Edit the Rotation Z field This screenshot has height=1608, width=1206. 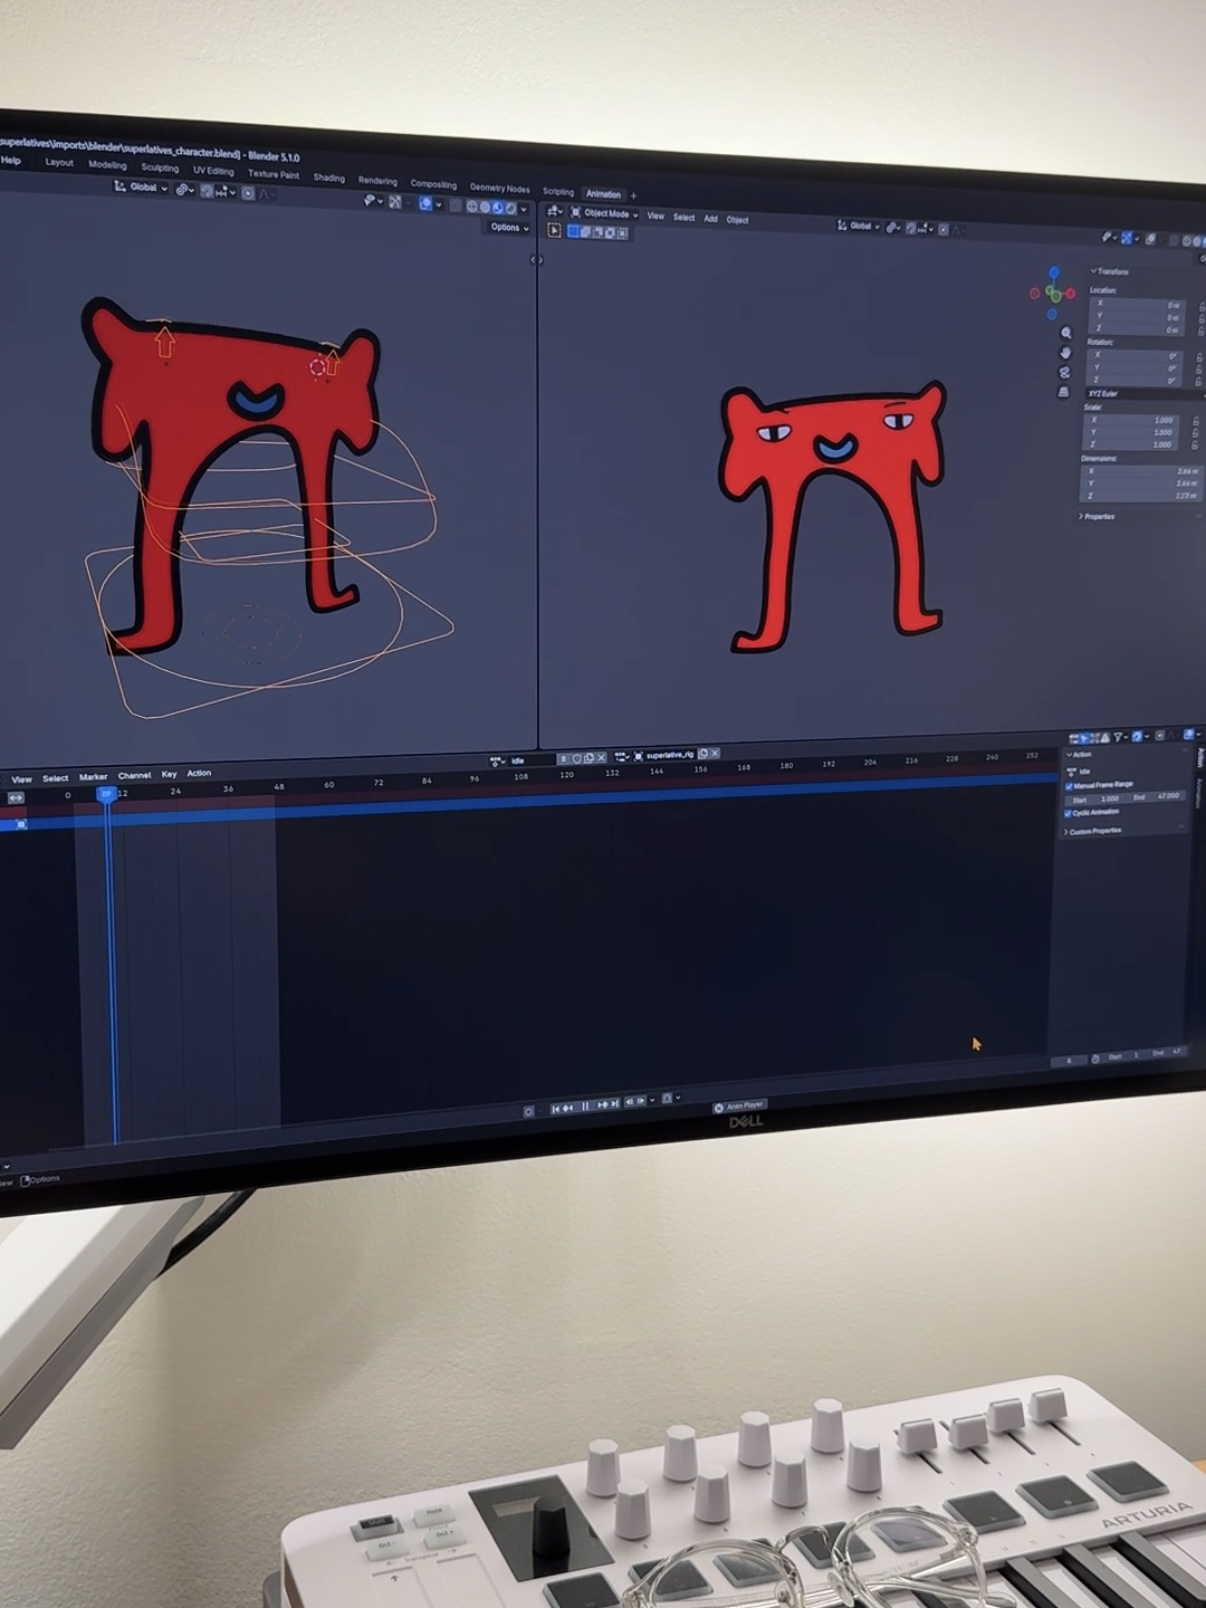1134,379
